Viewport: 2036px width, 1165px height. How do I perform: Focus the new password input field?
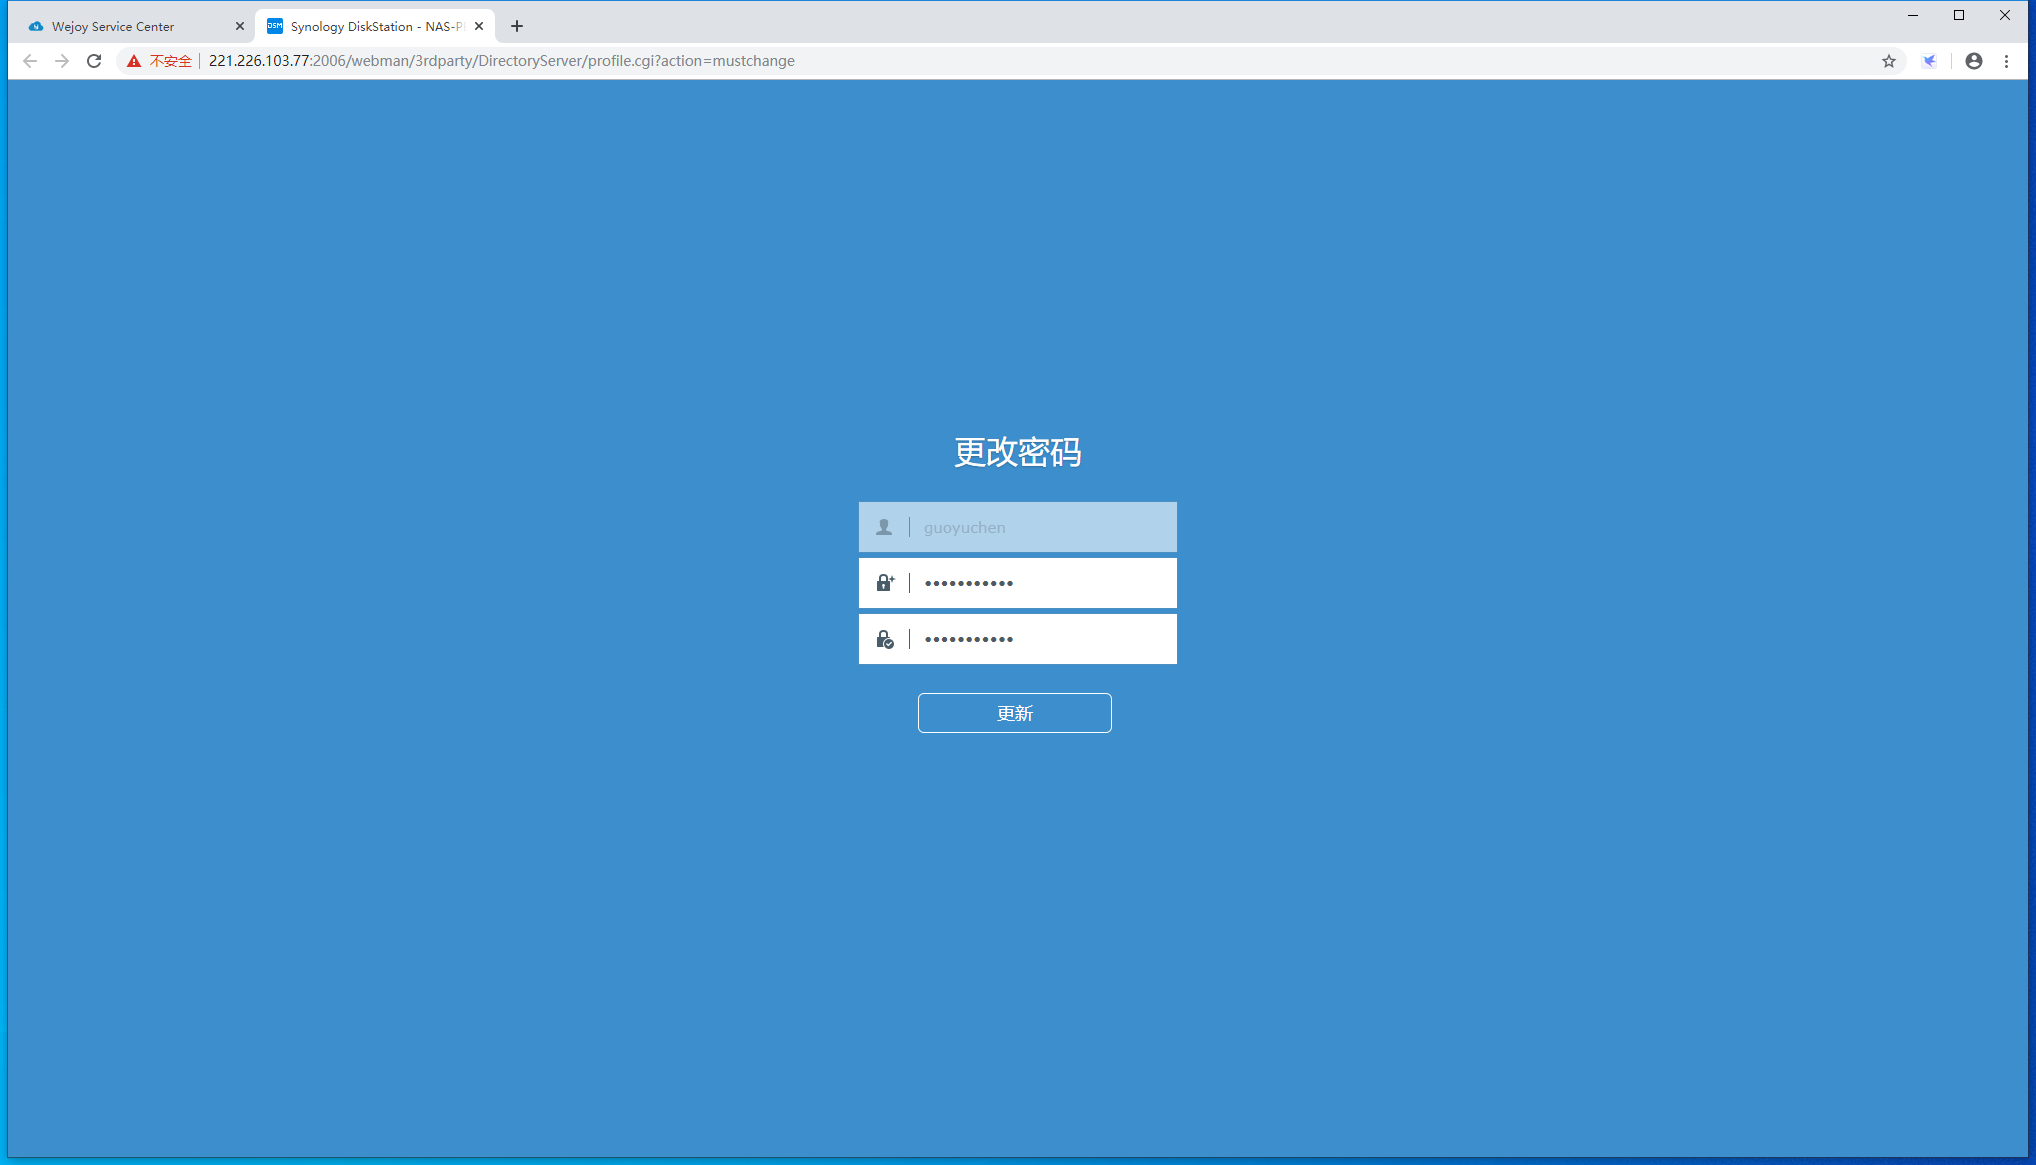[1040, 583]
